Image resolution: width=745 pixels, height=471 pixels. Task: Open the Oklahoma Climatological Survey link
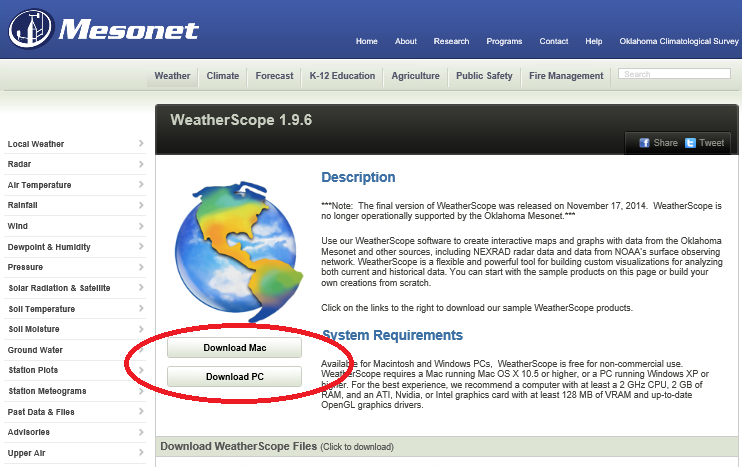[x=676, y=42]
